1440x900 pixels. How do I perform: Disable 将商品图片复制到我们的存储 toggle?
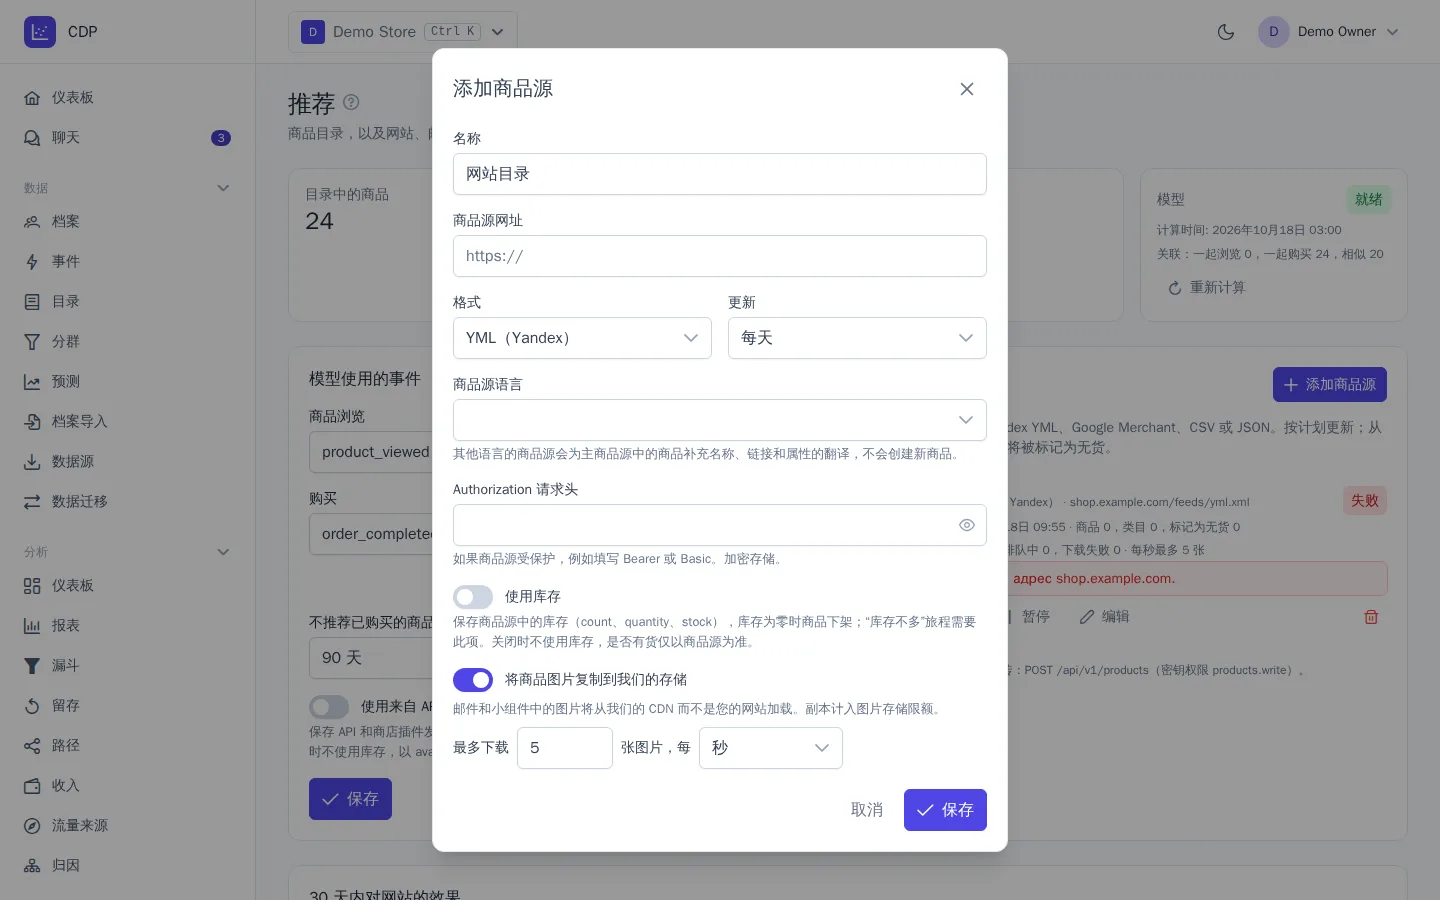[473, 680]
